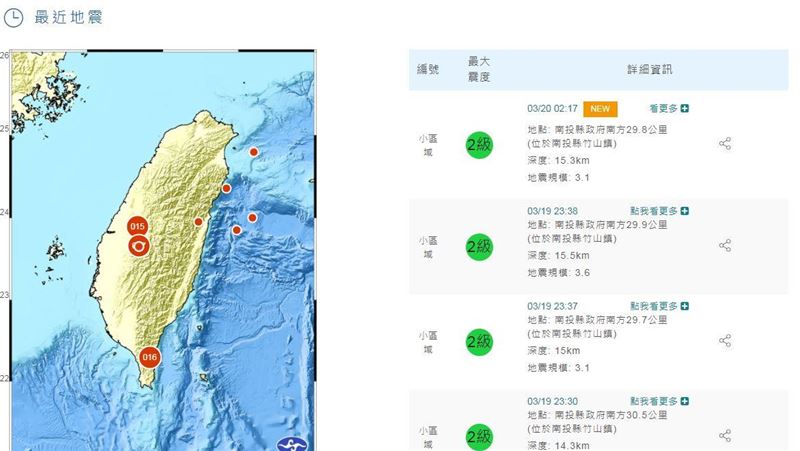This screenshot has height=451, width=800.
Task: Click the text 深度: 15.5km
Action: [559, 256]
